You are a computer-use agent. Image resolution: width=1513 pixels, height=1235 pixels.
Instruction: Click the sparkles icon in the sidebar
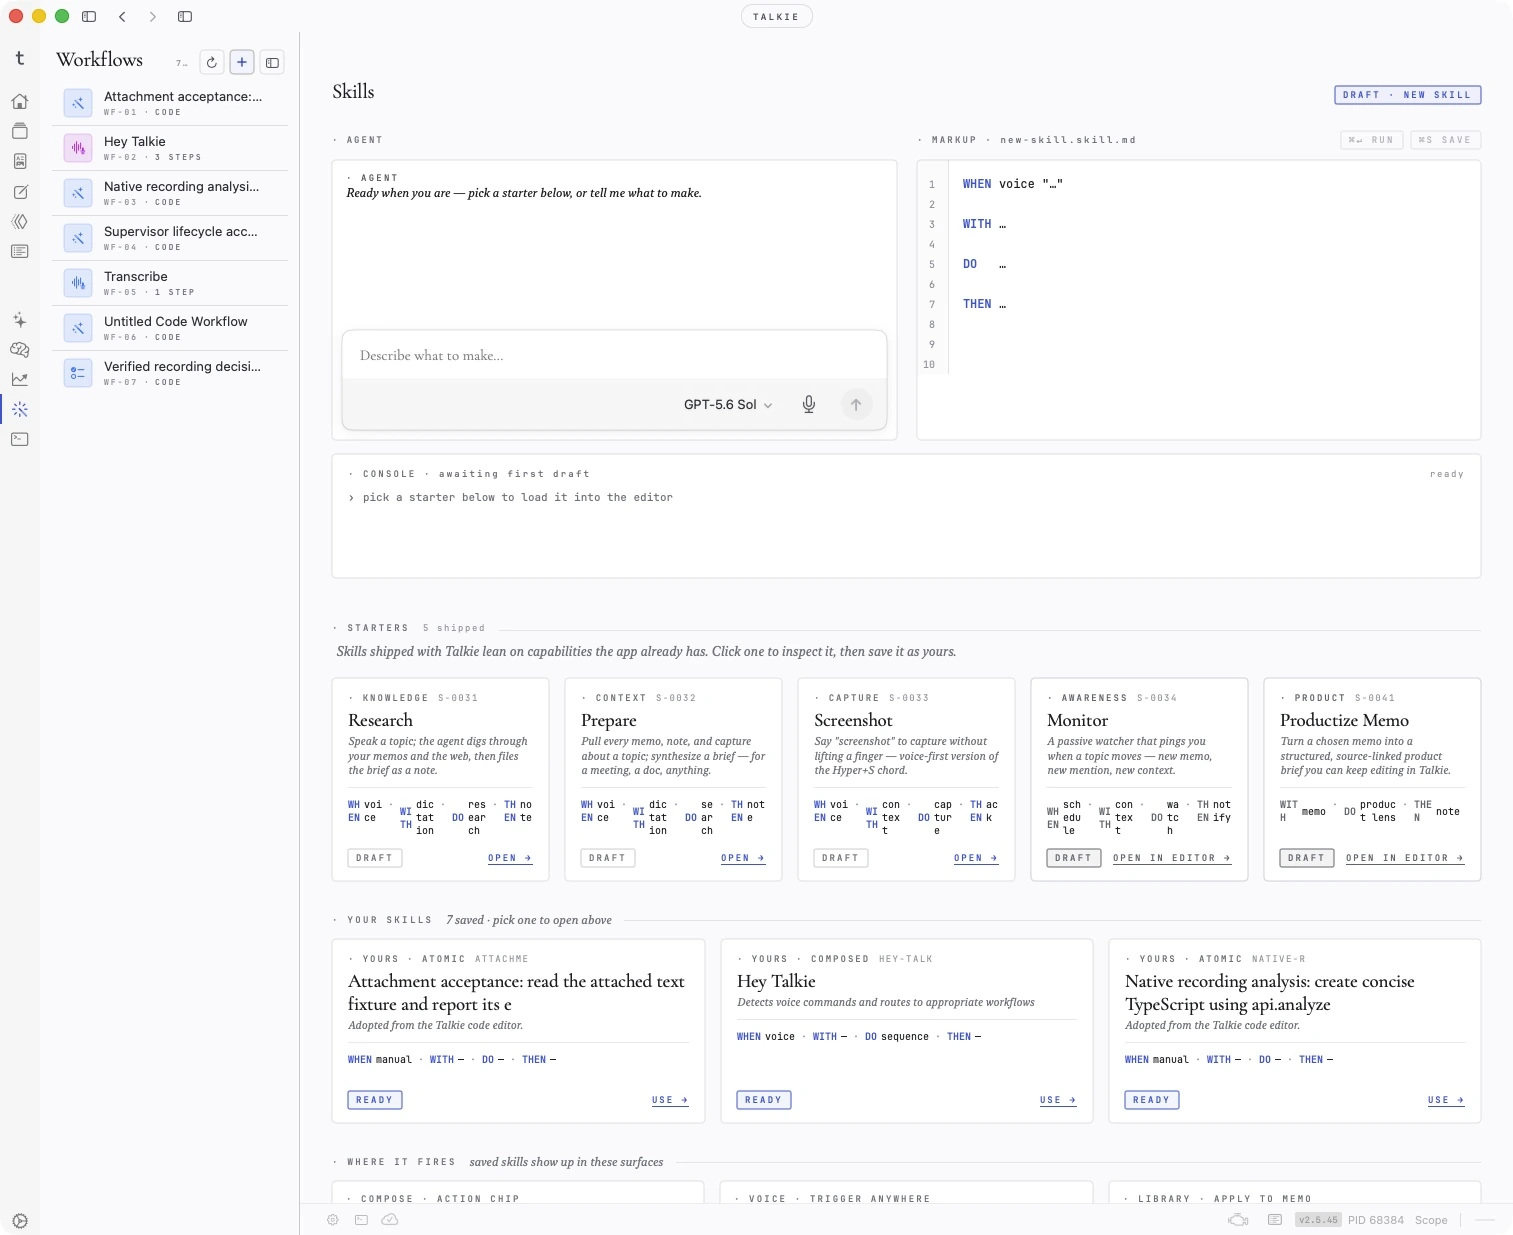(x=19, y=320)
